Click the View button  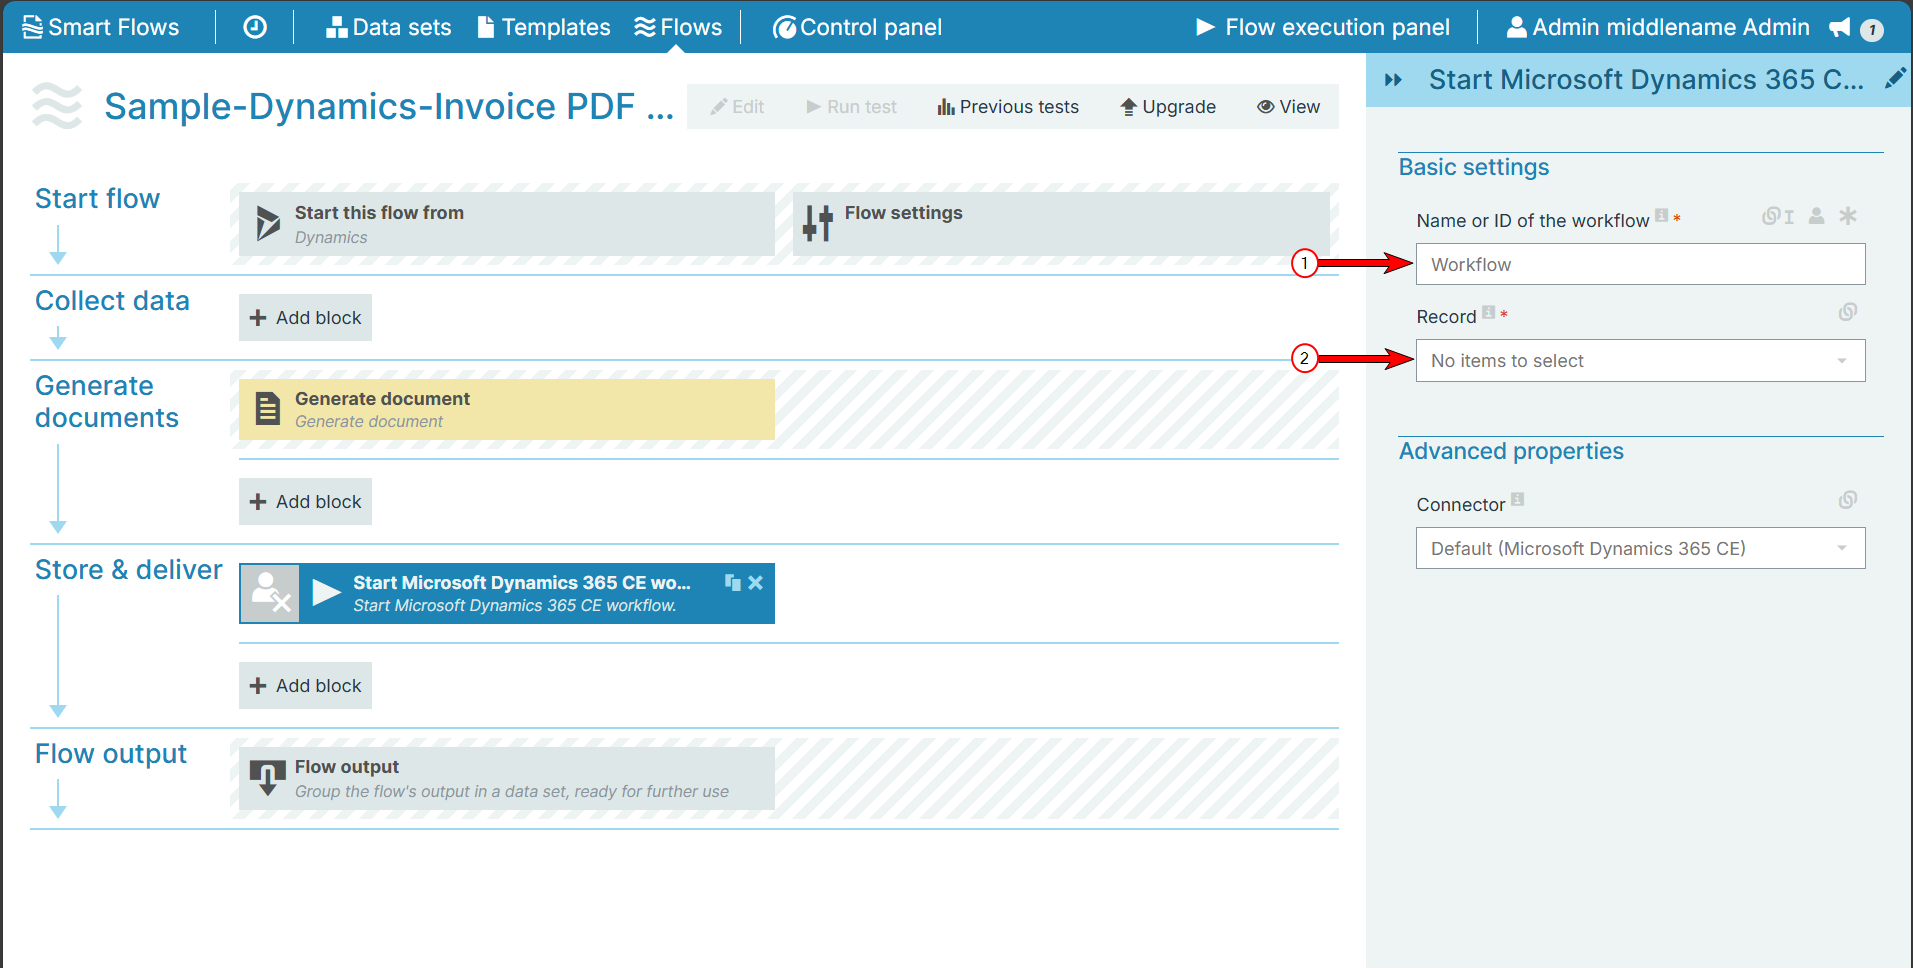[1289, 107]
